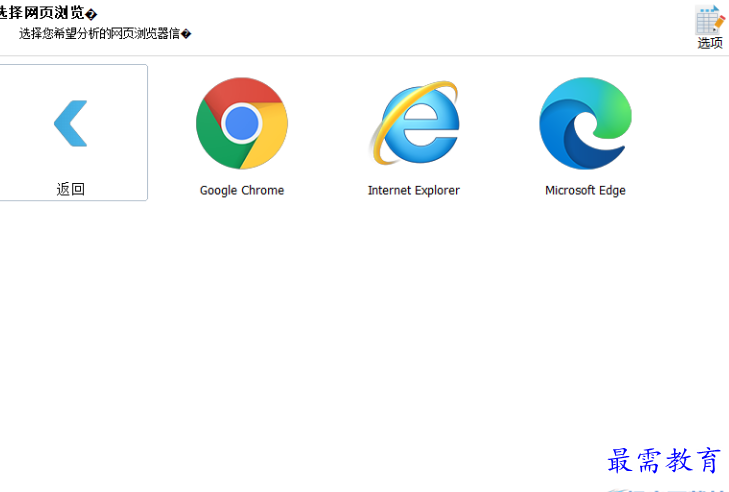
Task: Select the Google Chrome browser icon
Action: (242, 123)
